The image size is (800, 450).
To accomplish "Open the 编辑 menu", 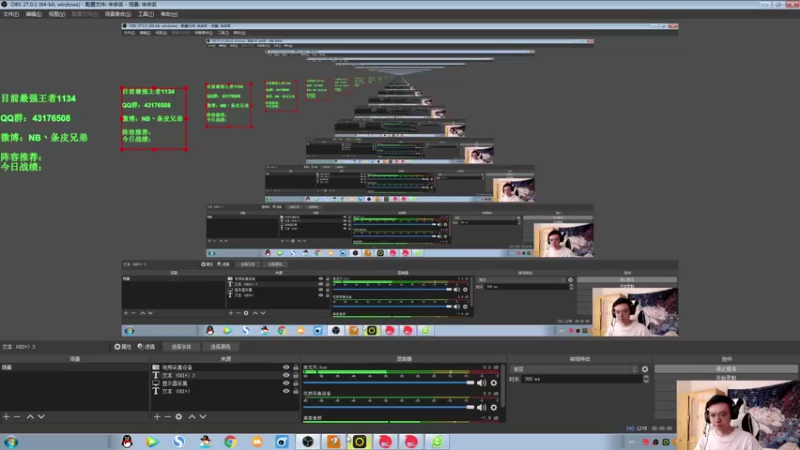I will click(x=34, y=14).
